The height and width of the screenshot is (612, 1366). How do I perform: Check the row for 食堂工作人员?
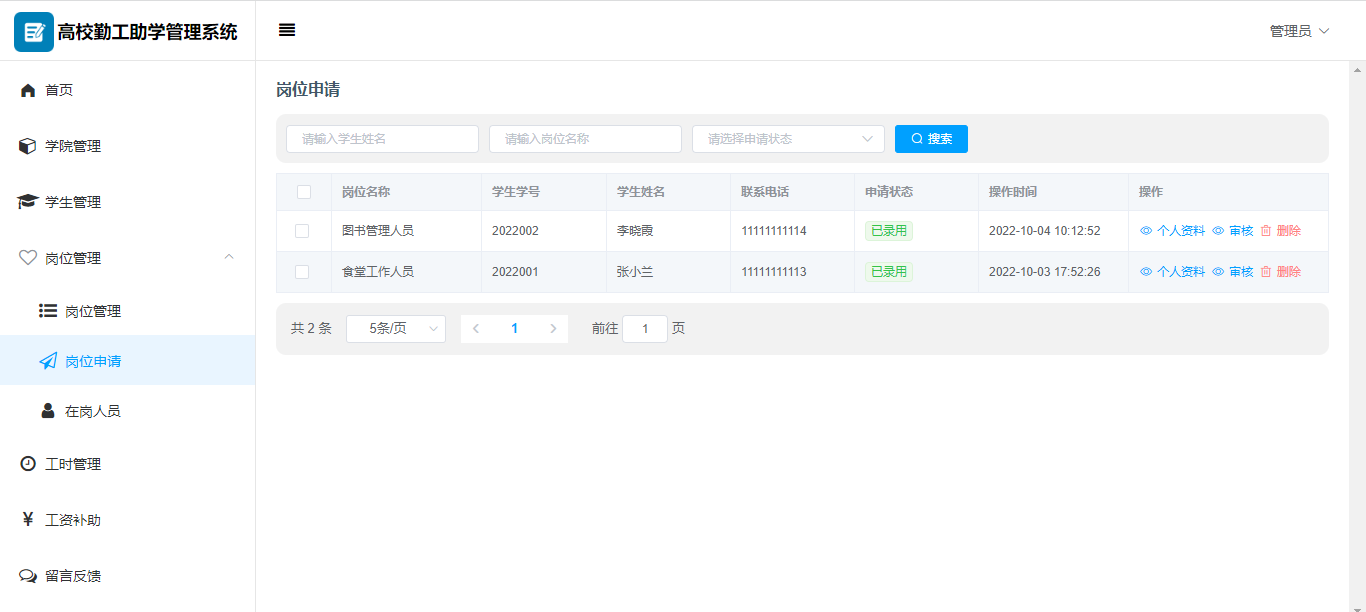point(302,272)
